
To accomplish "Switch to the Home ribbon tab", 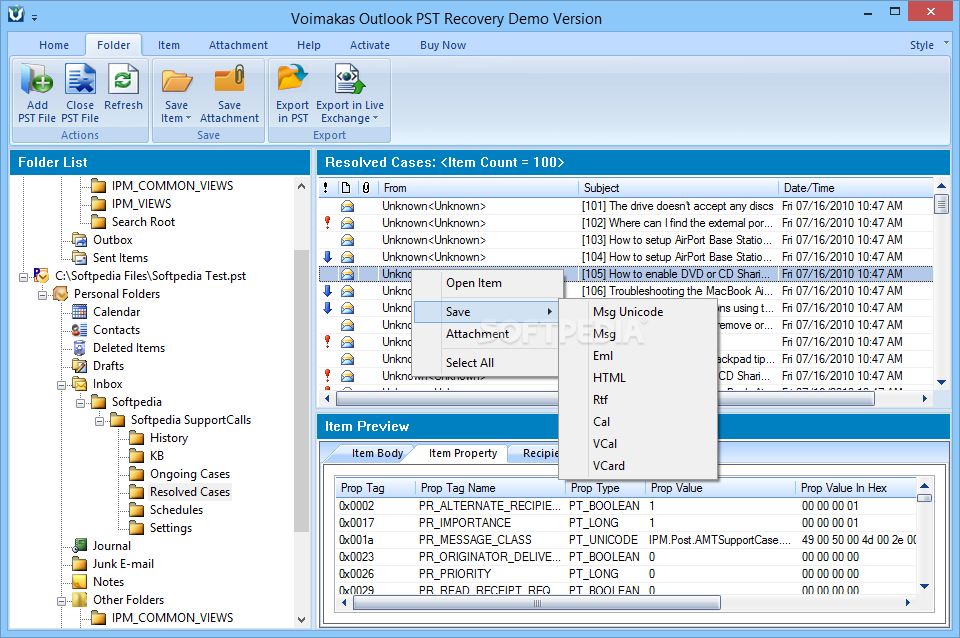I will point(54,45).
